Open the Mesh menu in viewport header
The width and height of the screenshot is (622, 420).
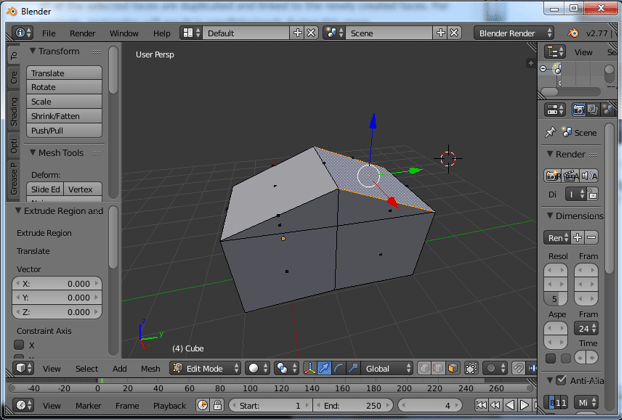[x=150, y=368]
